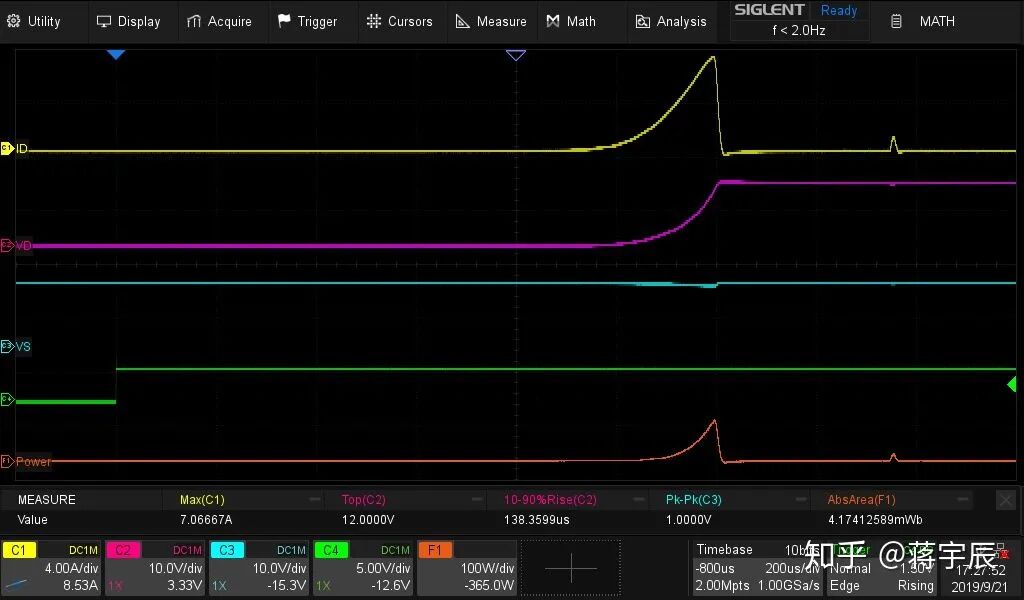The height and width of the screenshot is (600, 1024).
Task: Click the Math waveform icon
Action: (x=553, y=21)
